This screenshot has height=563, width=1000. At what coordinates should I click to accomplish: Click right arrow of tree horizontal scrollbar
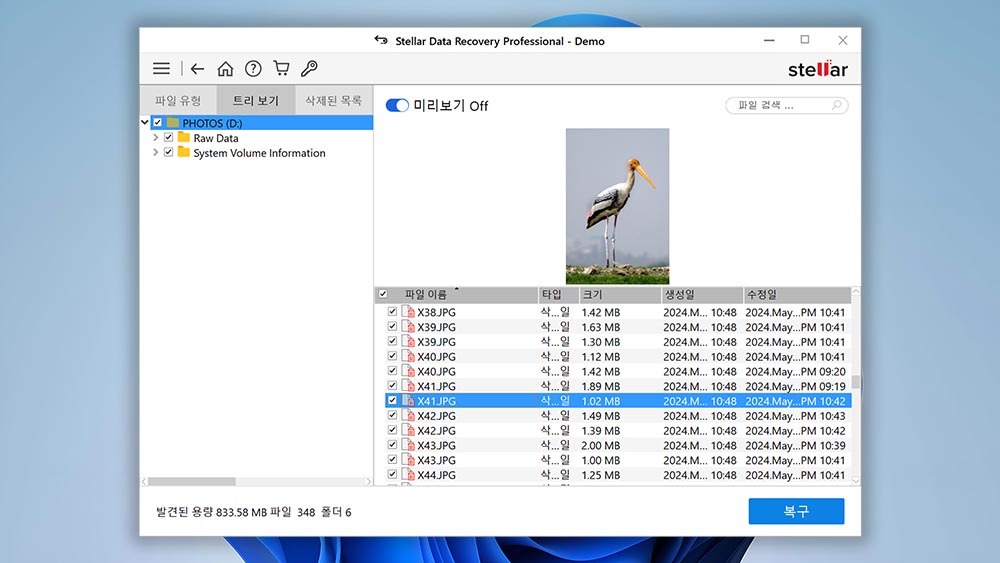pos(369,481)
